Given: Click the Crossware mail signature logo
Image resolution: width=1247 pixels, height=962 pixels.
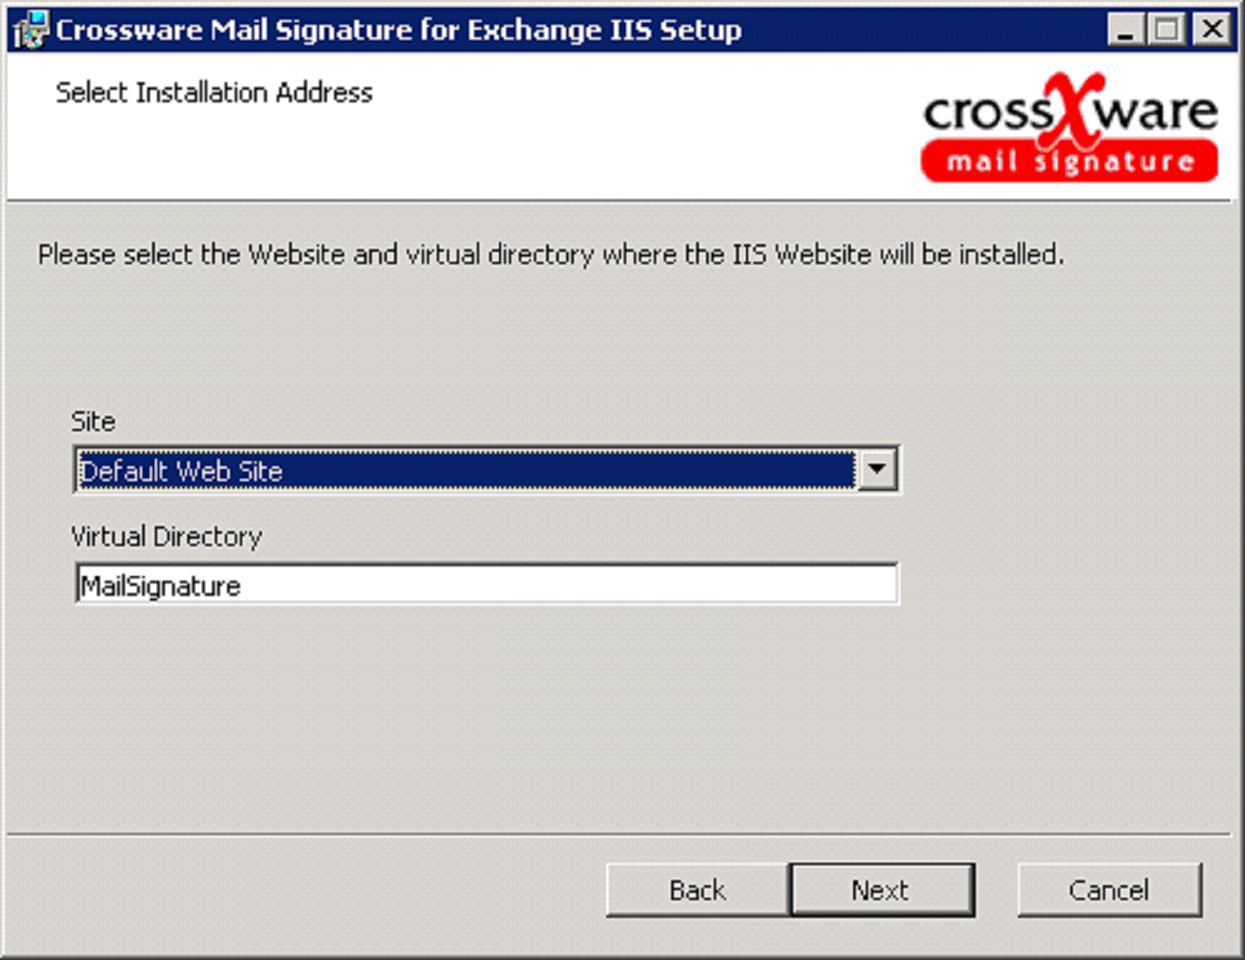Looking at the screenshot, I should click(1070, 127).
